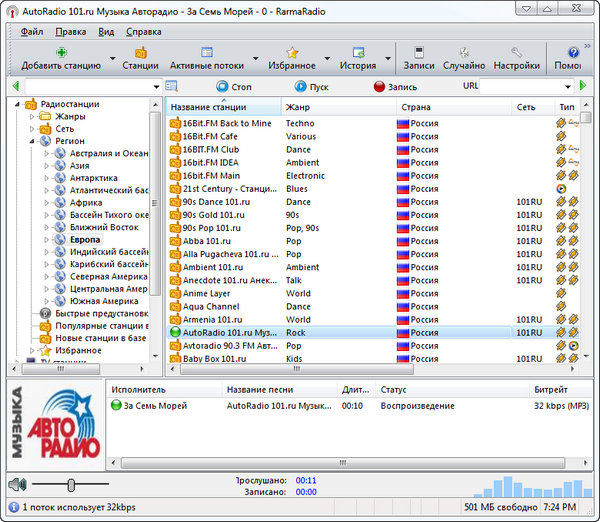Click the Добавить станцию toolbar icon

coord(61,52)
